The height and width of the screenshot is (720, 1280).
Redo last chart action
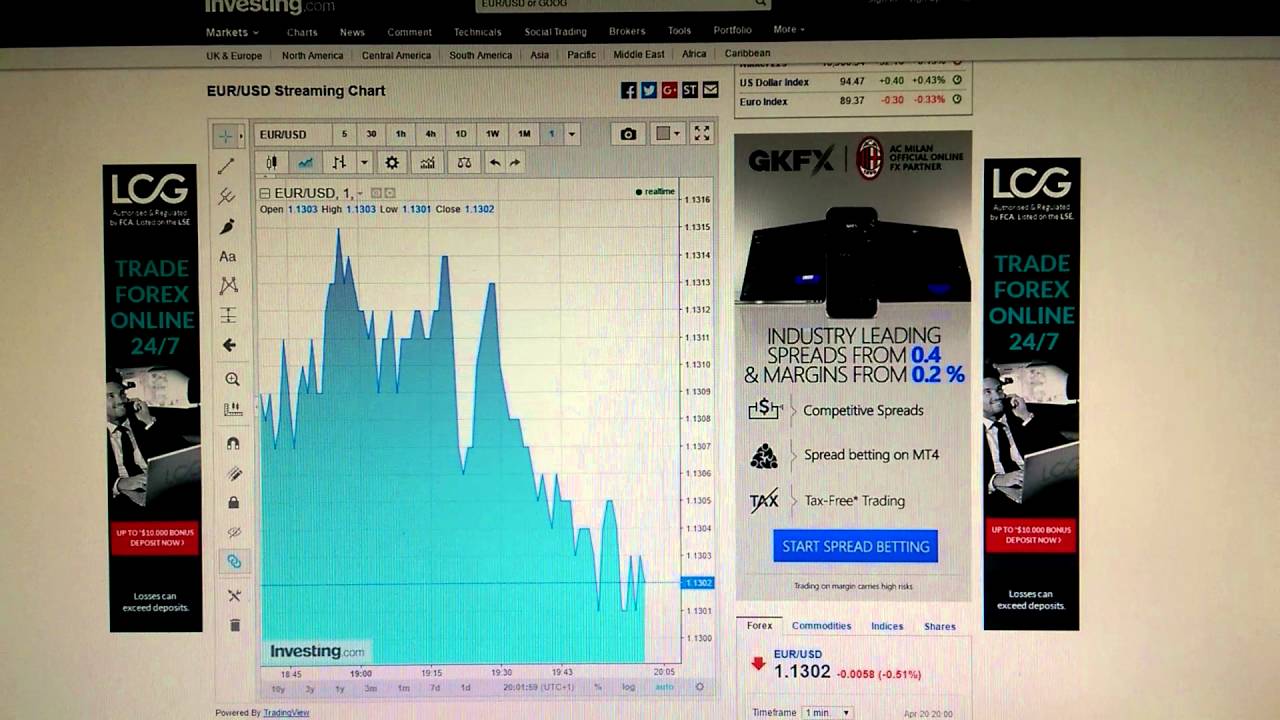[515, 163]
